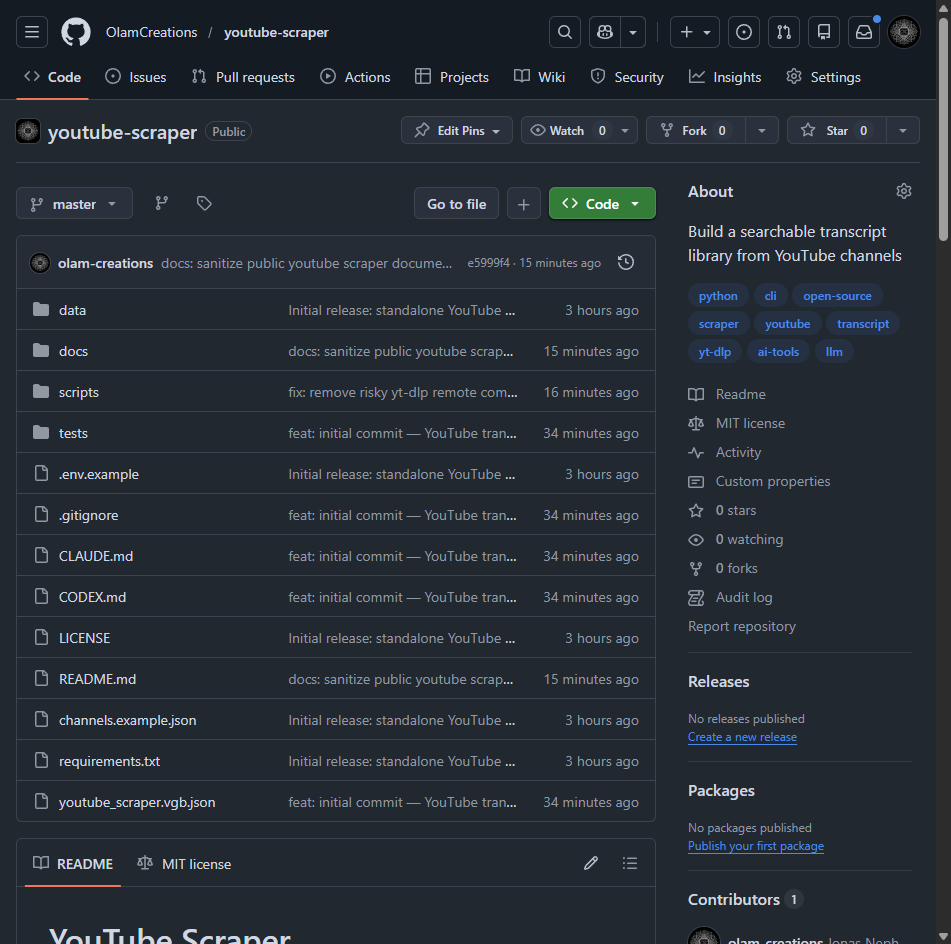951x944 pixels.
Task: Select the python topic tag
Action: [718, 295]
